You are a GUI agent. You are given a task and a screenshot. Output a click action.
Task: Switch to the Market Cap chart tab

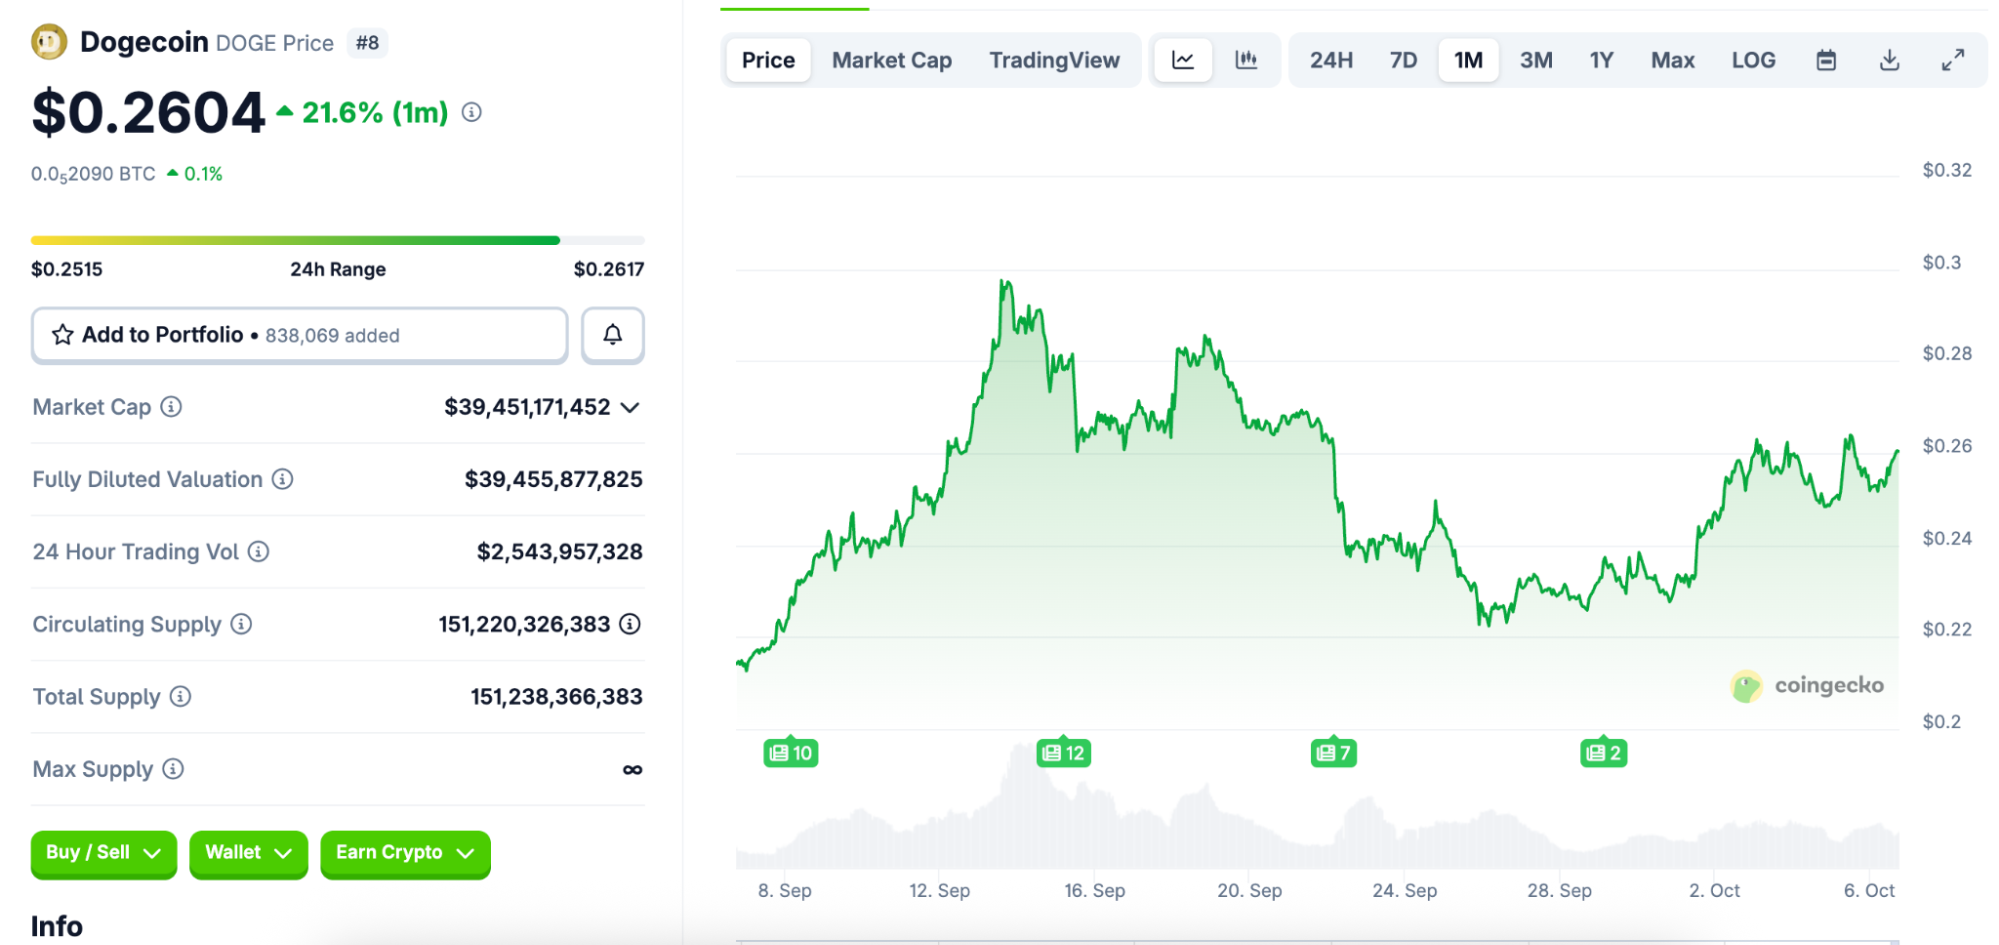click(891, 60)
